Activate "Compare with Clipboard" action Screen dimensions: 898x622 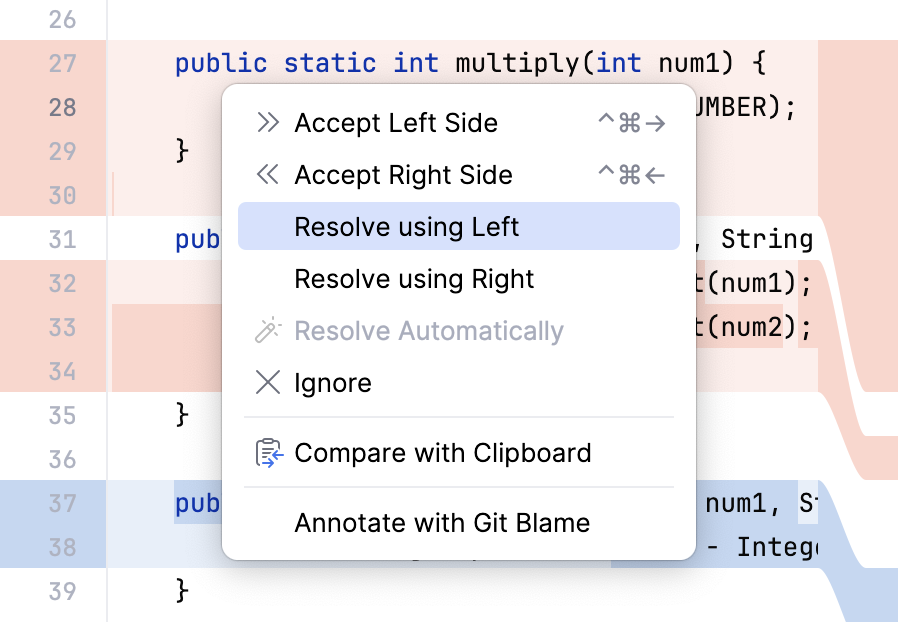tap(442, 452)
